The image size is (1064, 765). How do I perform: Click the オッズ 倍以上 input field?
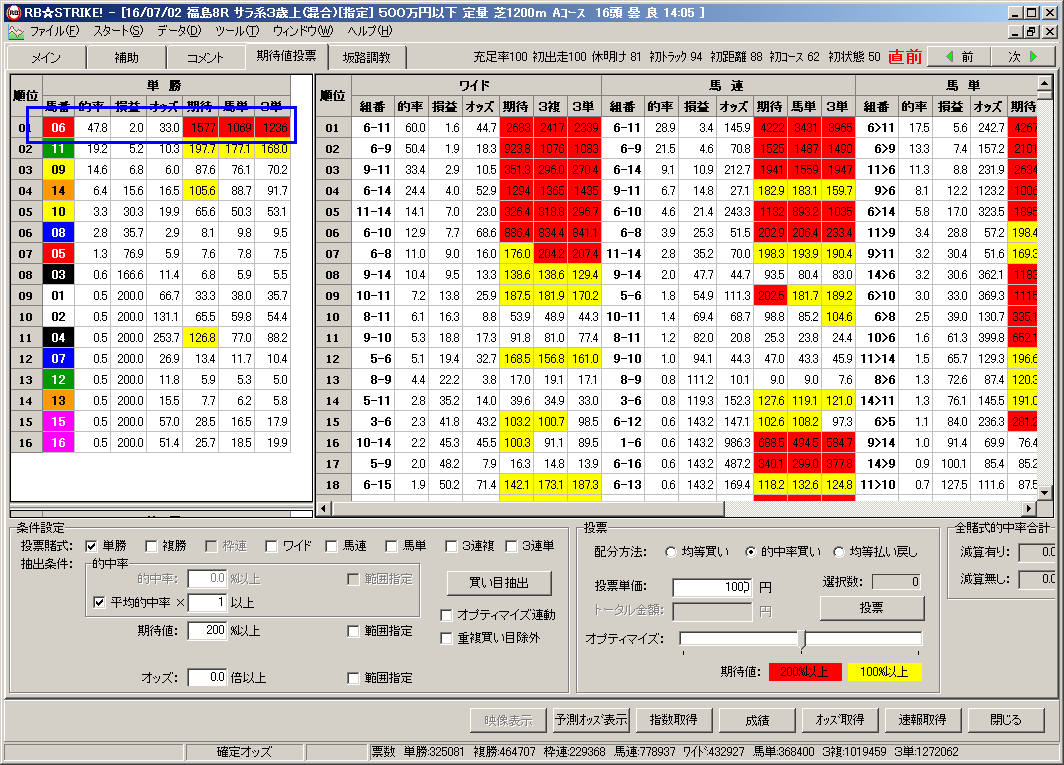(x=207, y=677)
